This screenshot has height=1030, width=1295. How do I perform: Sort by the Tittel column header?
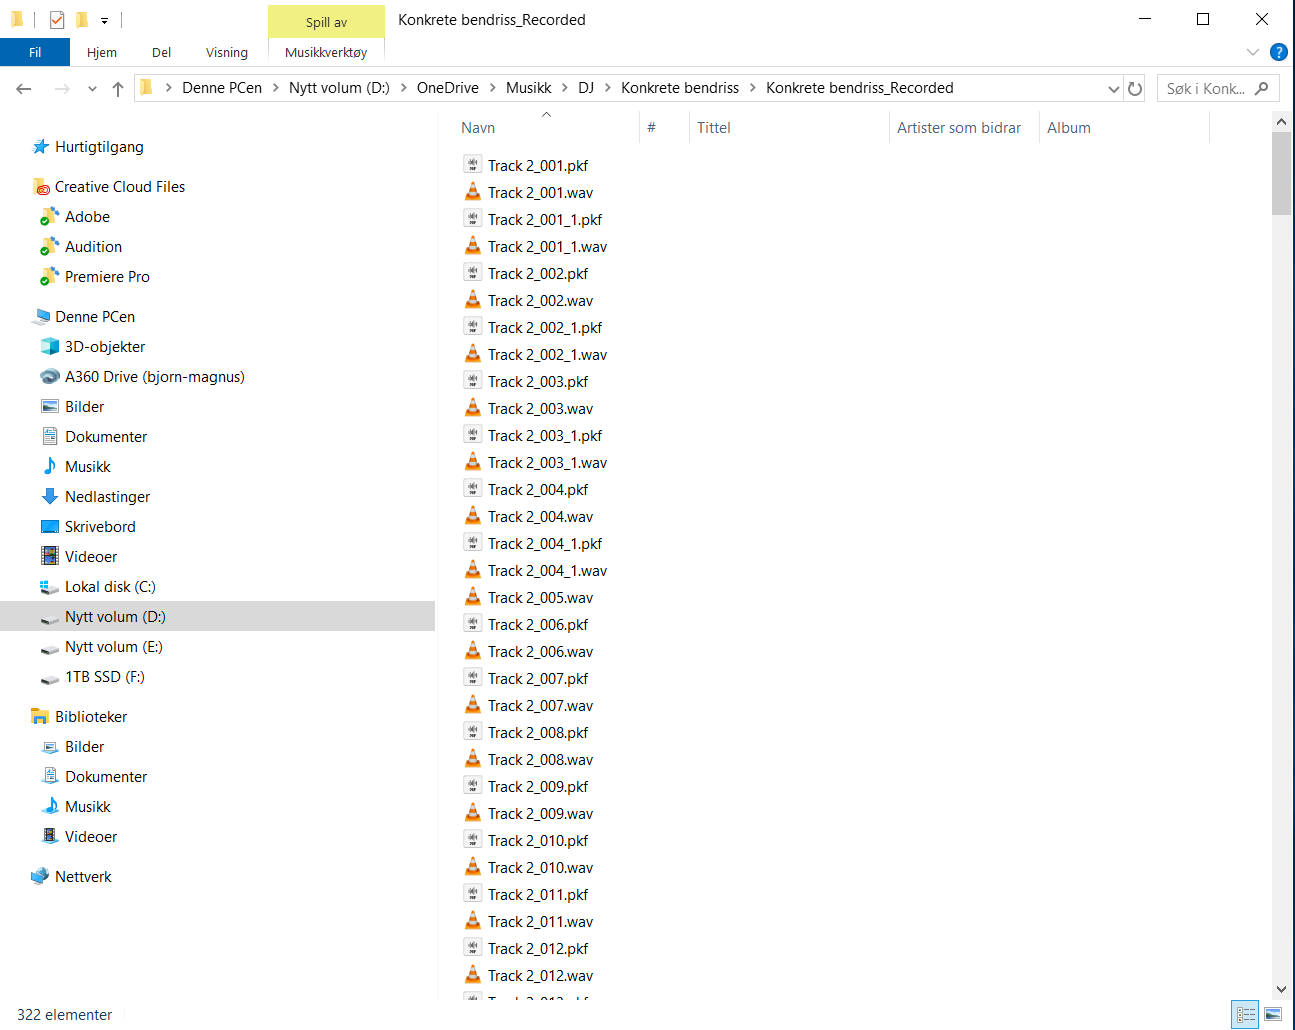point(789,128)
